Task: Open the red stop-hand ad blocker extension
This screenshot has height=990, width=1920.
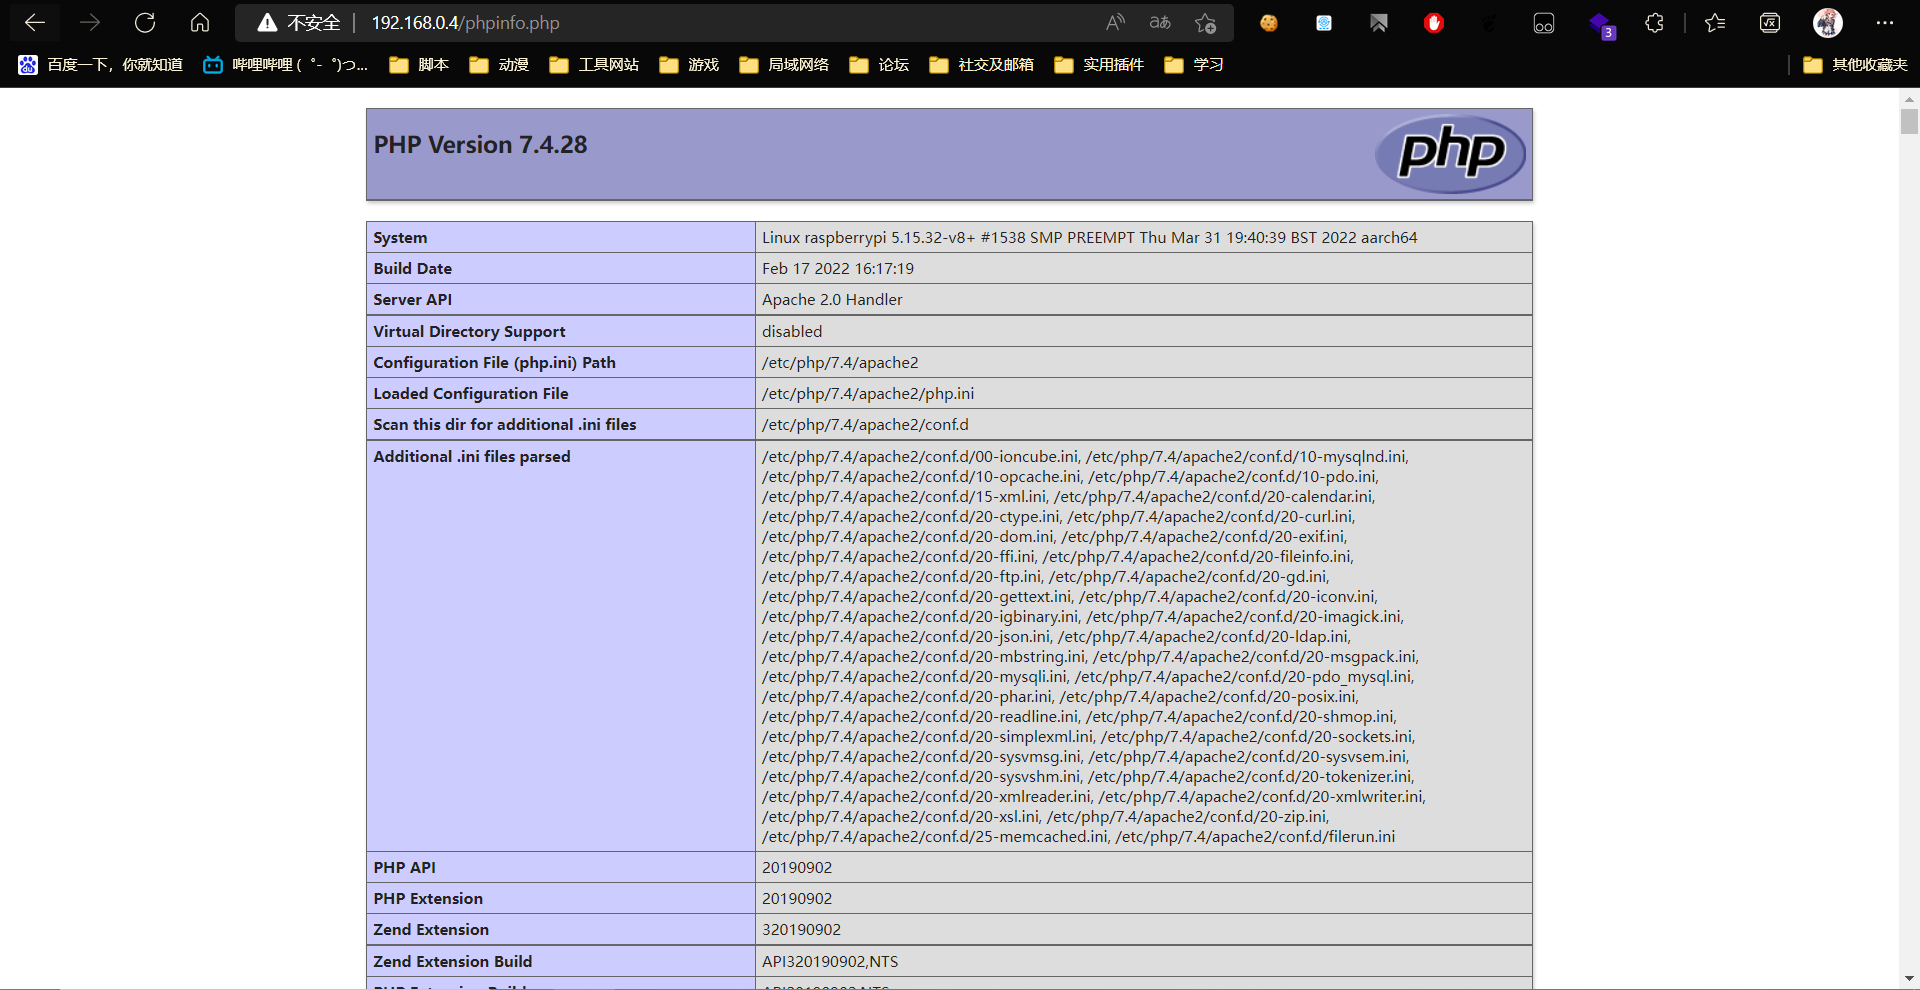Action: [1433, 23]
